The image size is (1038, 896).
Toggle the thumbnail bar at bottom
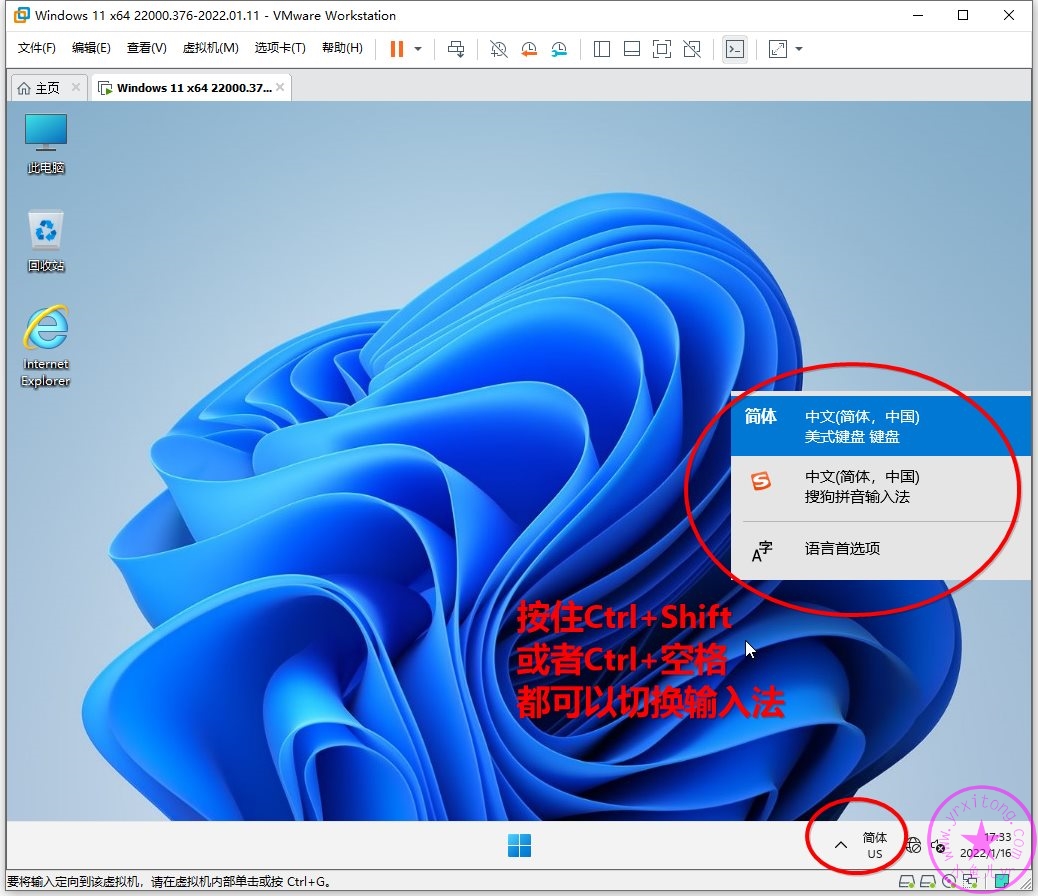632,49
